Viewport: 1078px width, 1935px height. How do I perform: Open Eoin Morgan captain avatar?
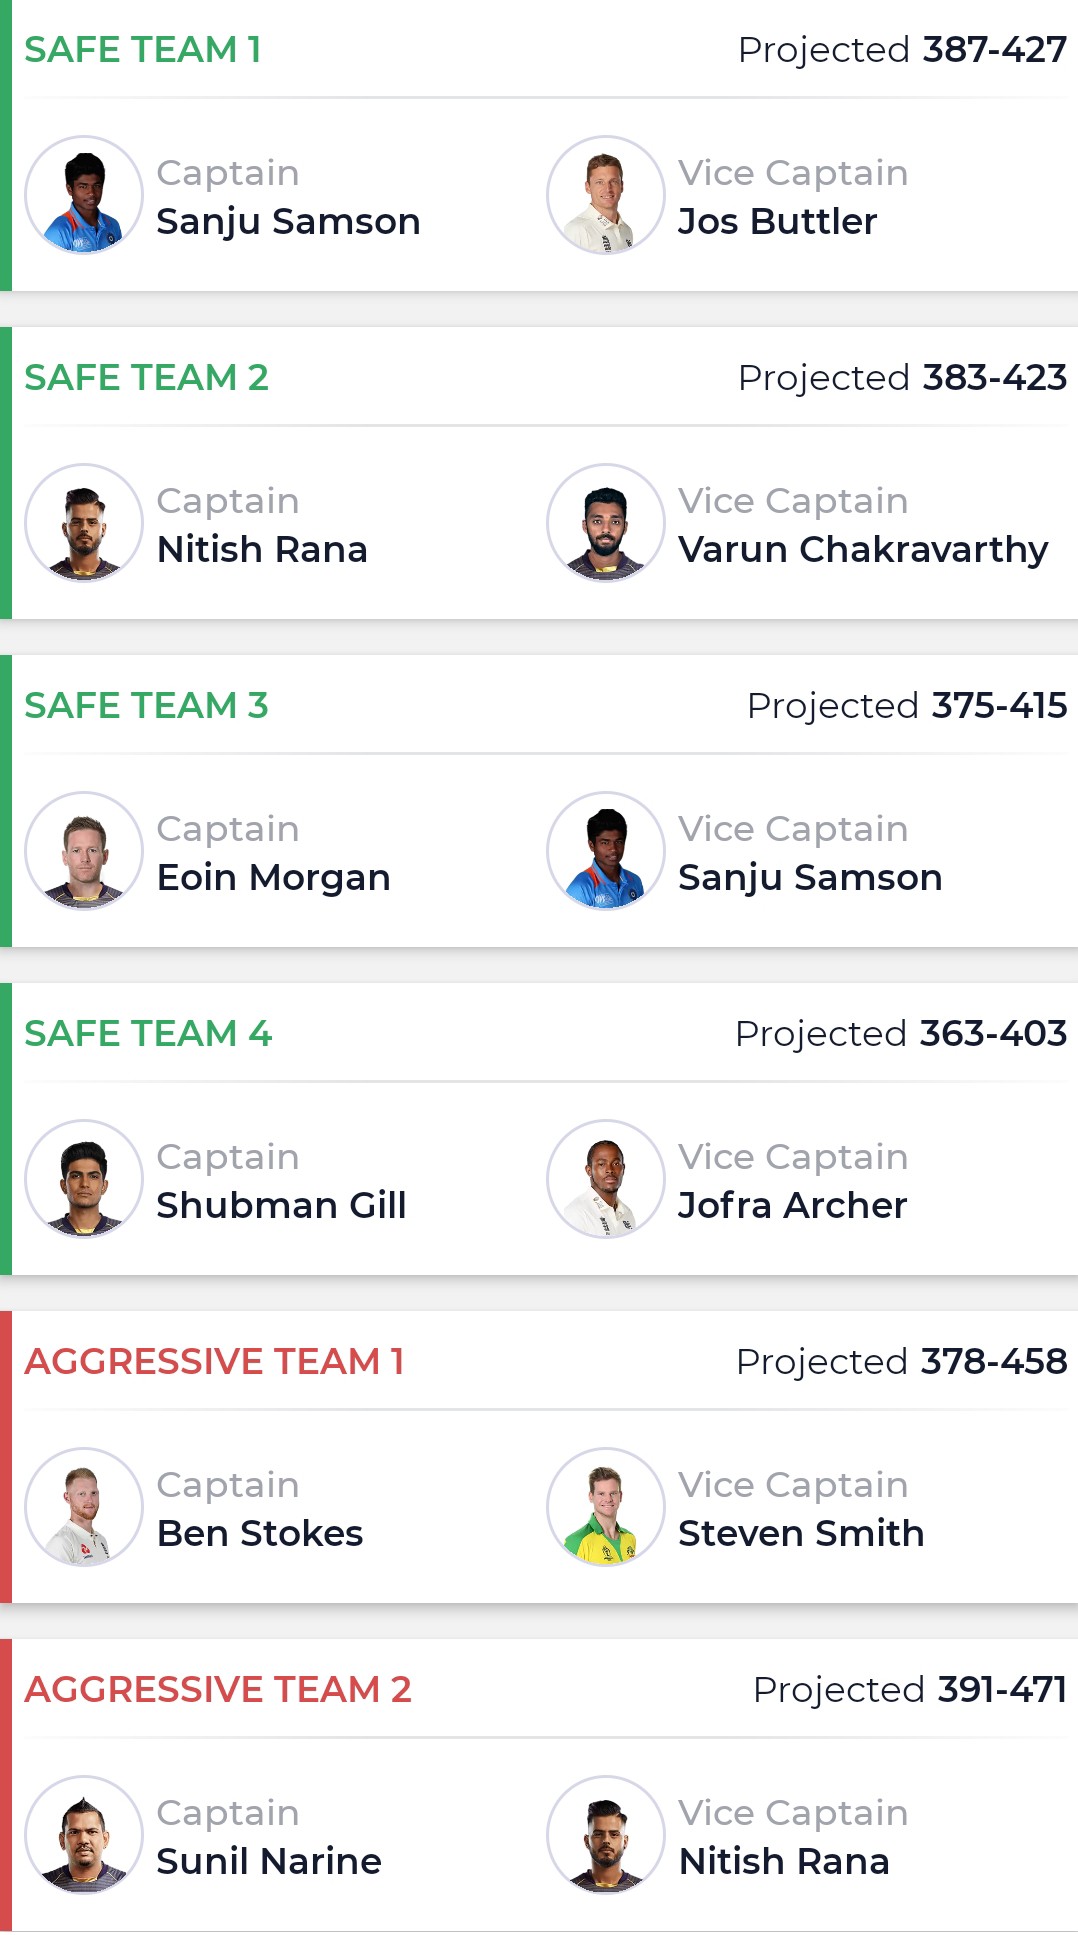coord(84,851)
